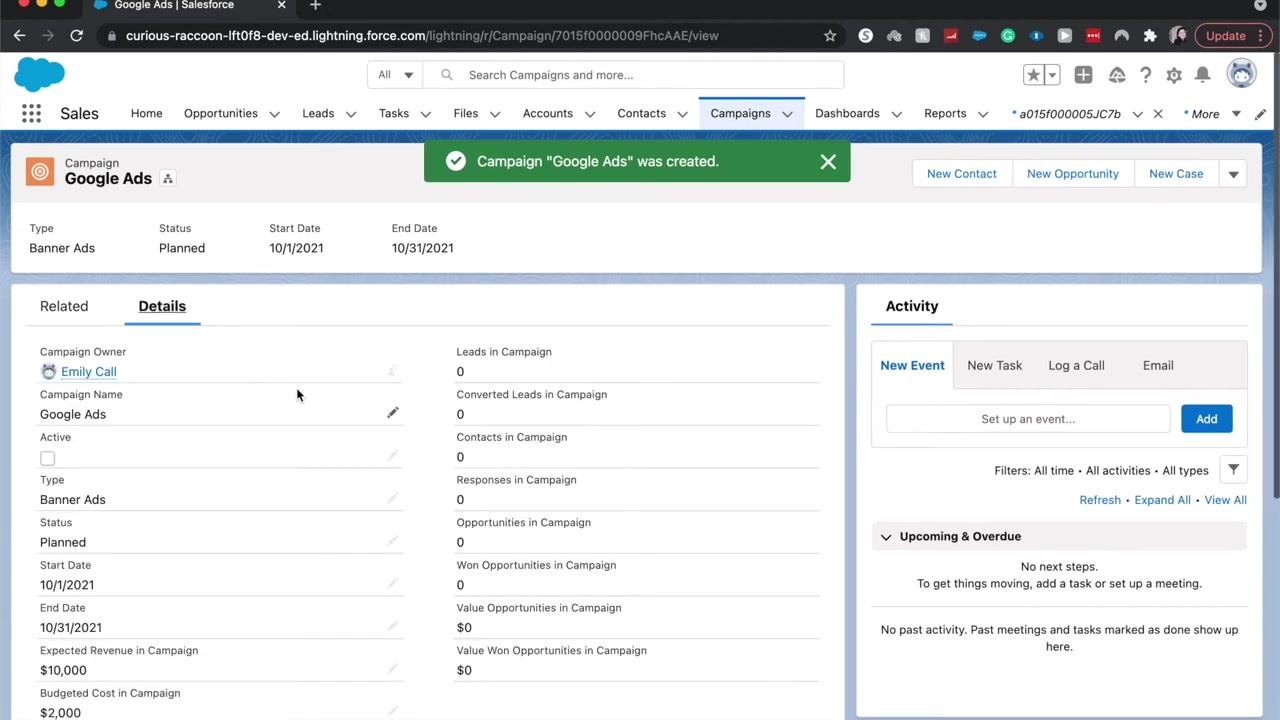1280x720 pixels.
Task: Toggle the Active checkbox
Action: pos(47,458)
